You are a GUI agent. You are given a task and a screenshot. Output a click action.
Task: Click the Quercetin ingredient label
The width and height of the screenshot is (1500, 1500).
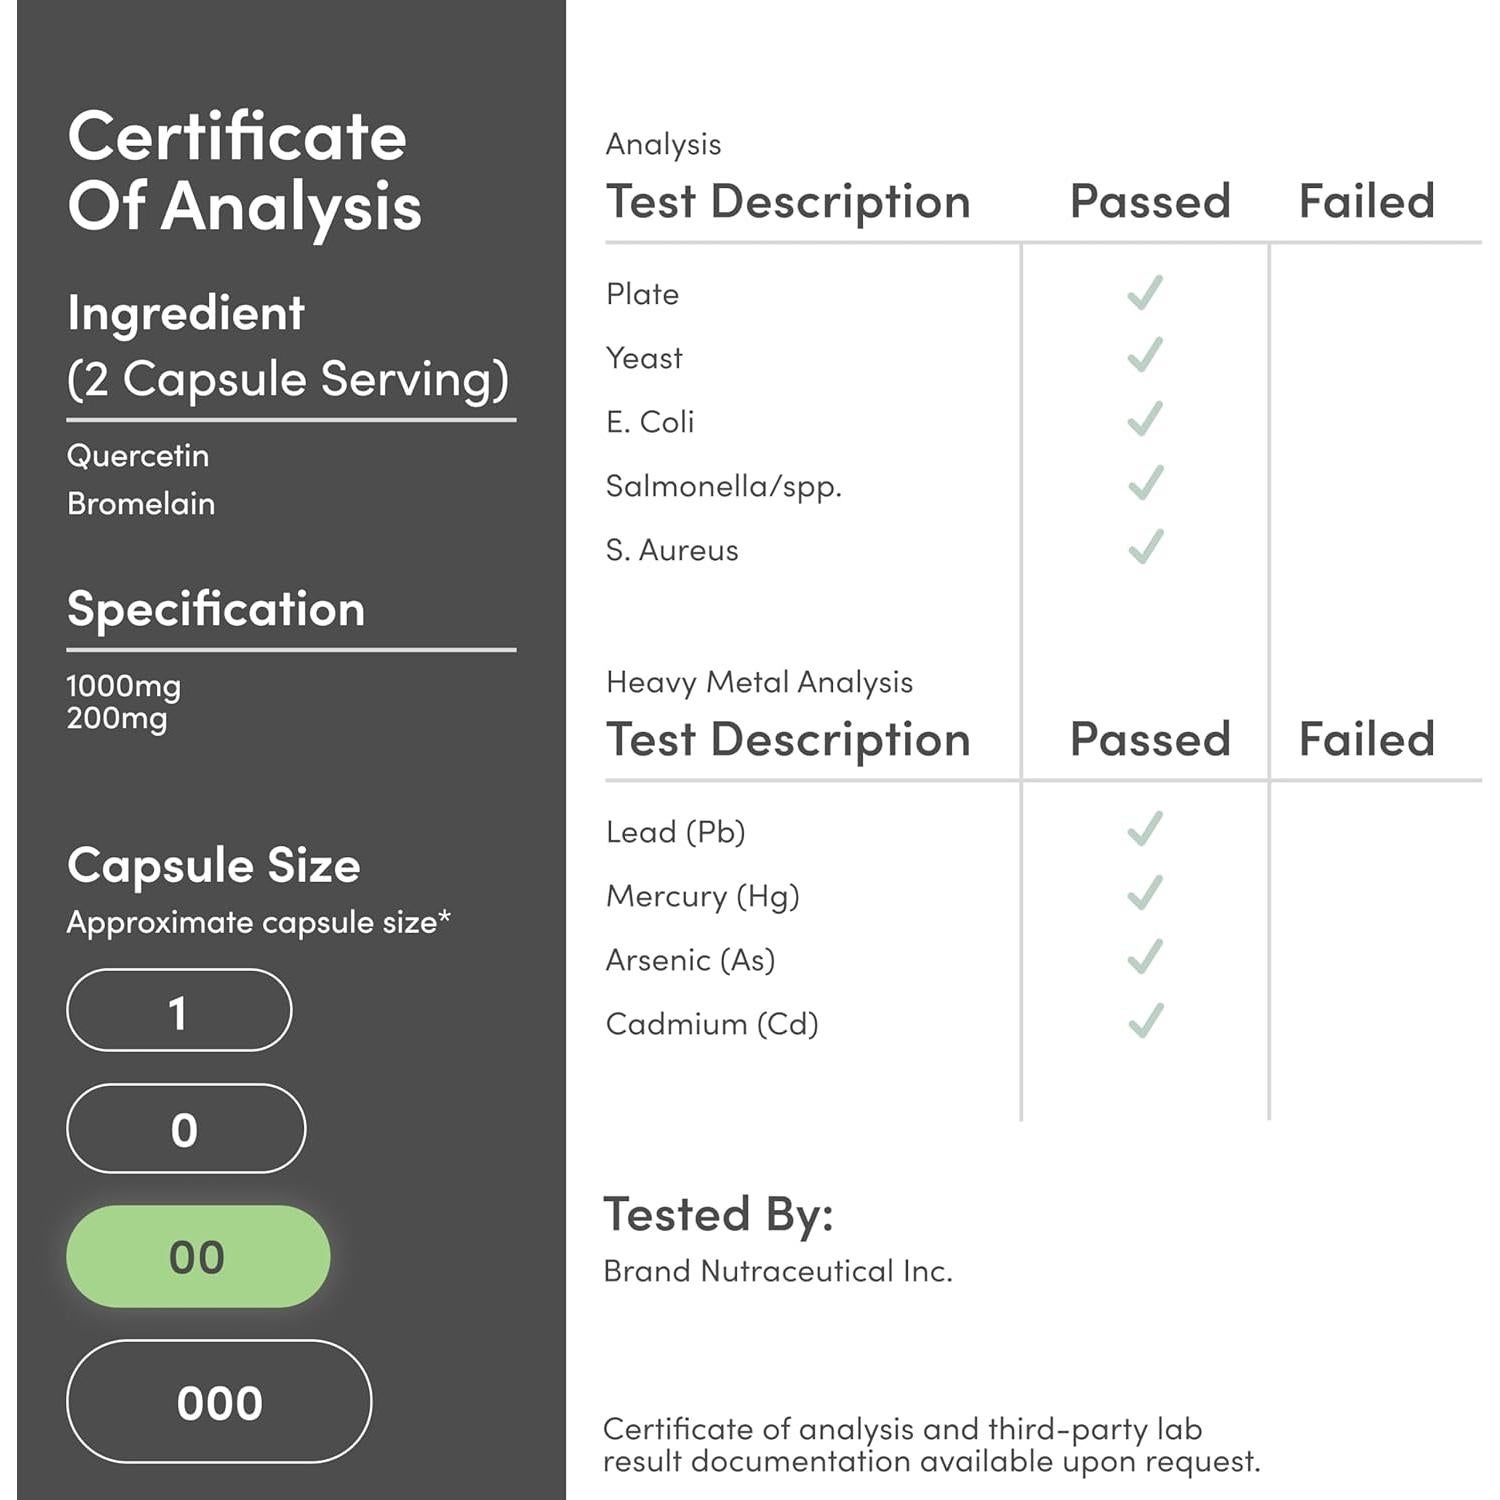coord(138,456)
